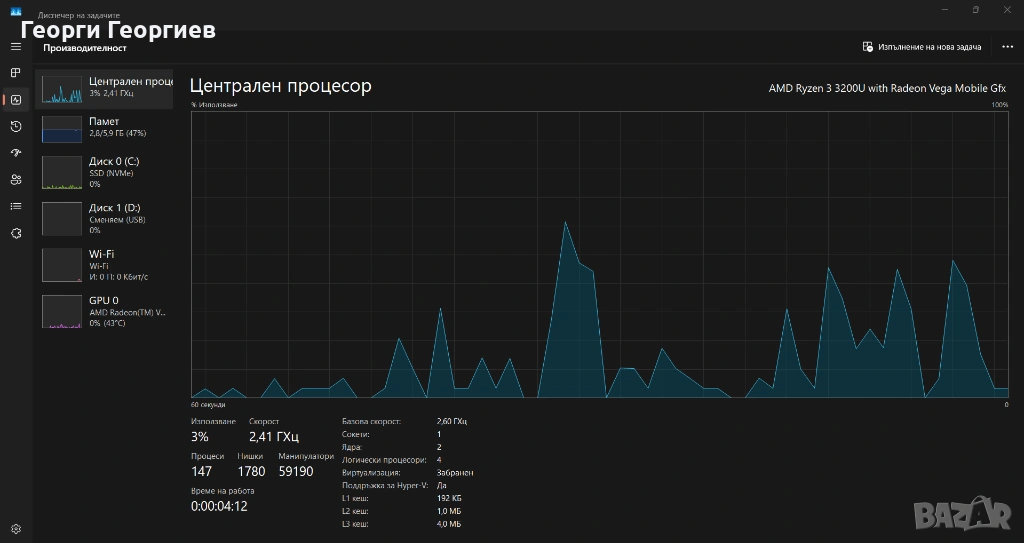Open Task Manager settings gear
The height and width of the screenshot is (543, 1024).
tap(16, 528)
